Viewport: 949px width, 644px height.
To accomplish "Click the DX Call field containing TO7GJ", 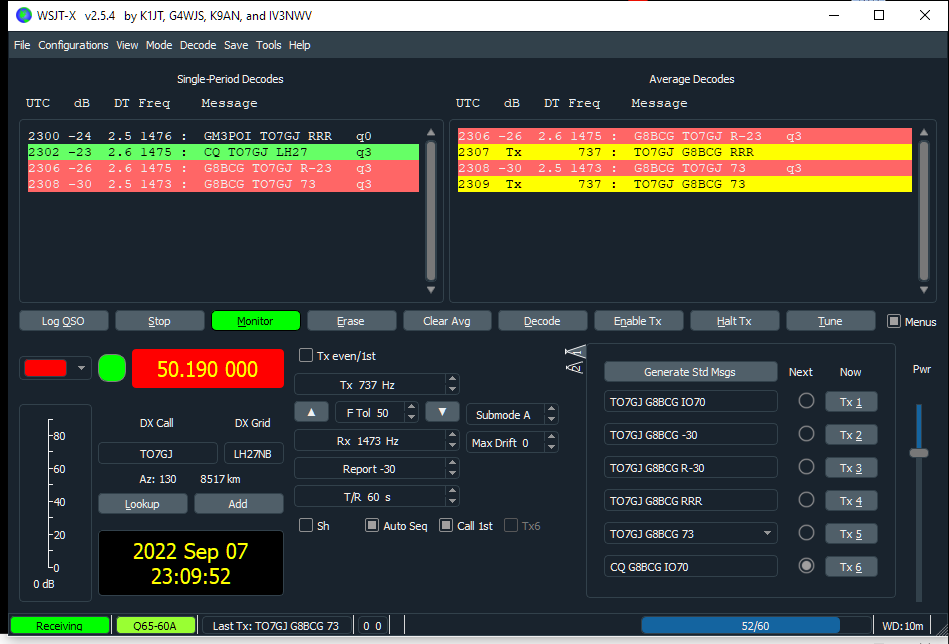I will coord(157,453).
